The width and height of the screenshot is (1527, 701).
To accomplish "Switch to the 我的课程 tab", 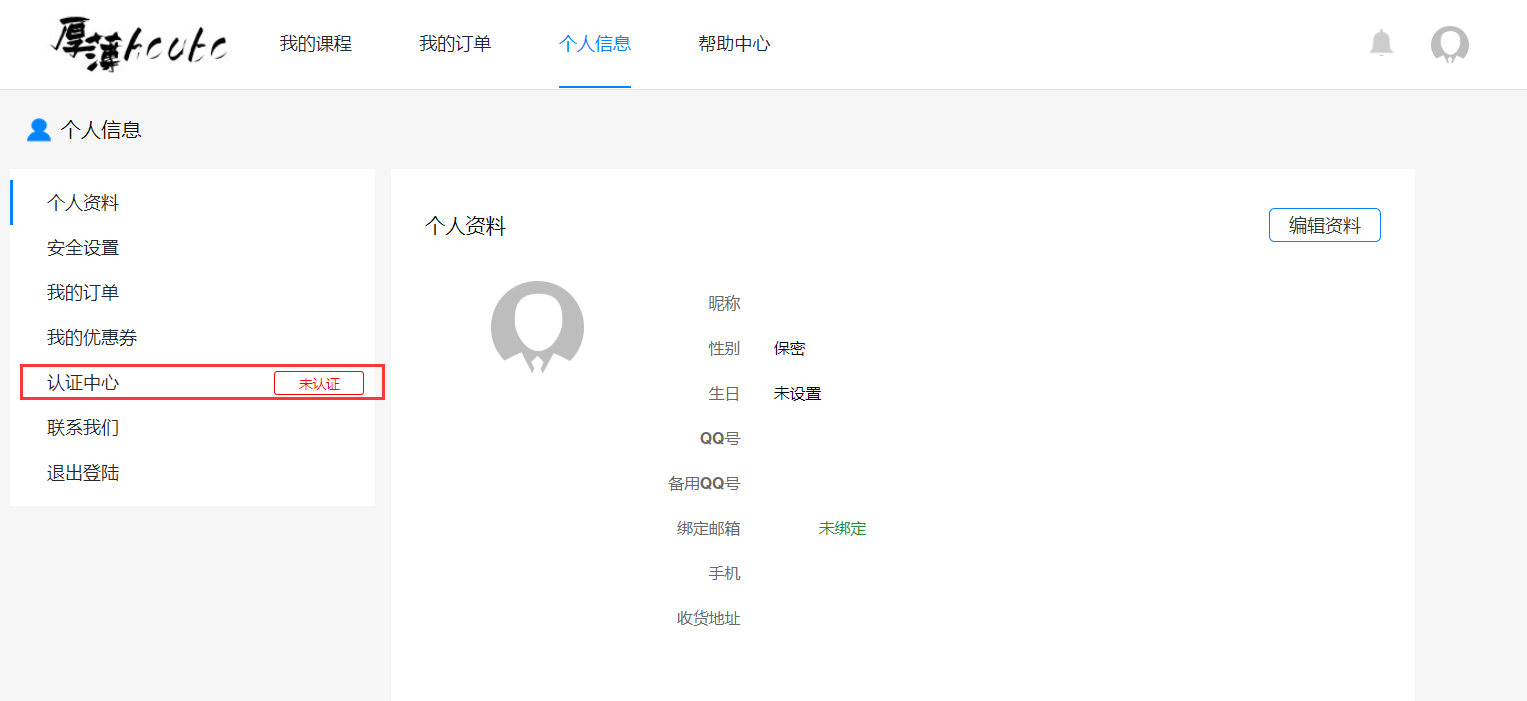I will point(316,44).
